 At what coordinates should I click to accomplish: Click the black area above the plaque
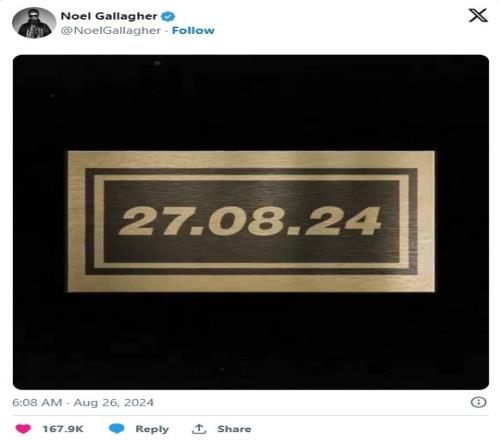(x=251, y=103)
